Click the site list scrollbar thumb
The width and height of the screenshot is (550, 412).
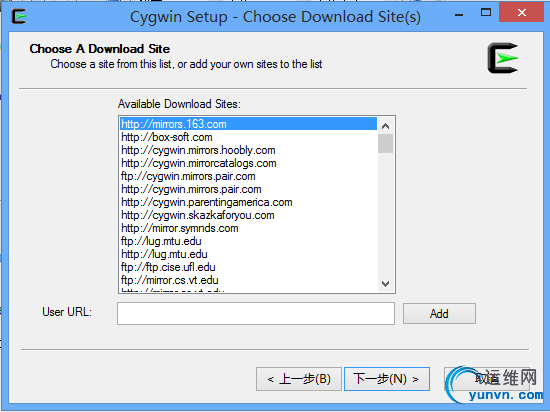click(385, 143)
